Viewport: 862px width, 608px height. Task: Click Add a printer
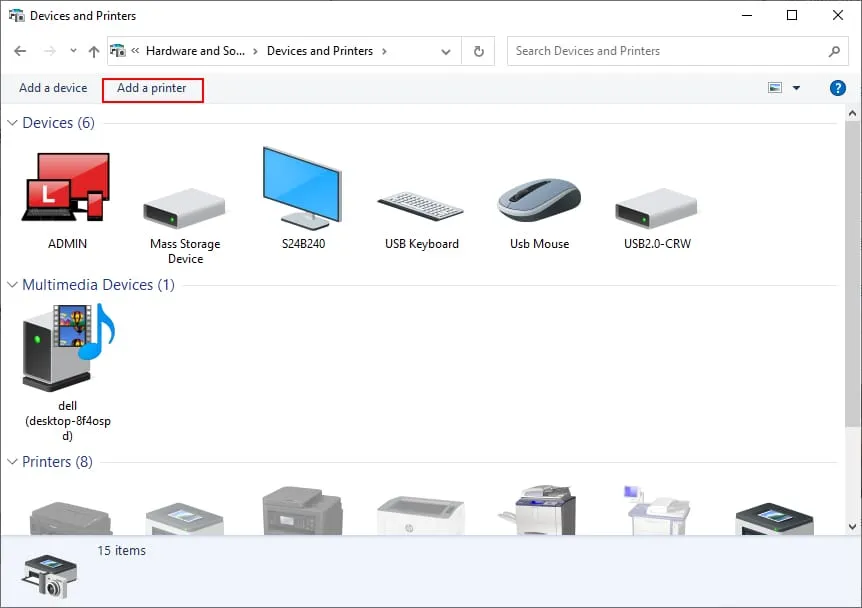point(152,88)
